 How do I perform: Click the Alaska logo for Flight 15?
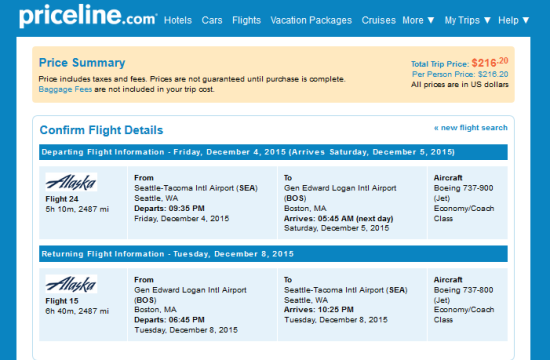tap(71, 284)
